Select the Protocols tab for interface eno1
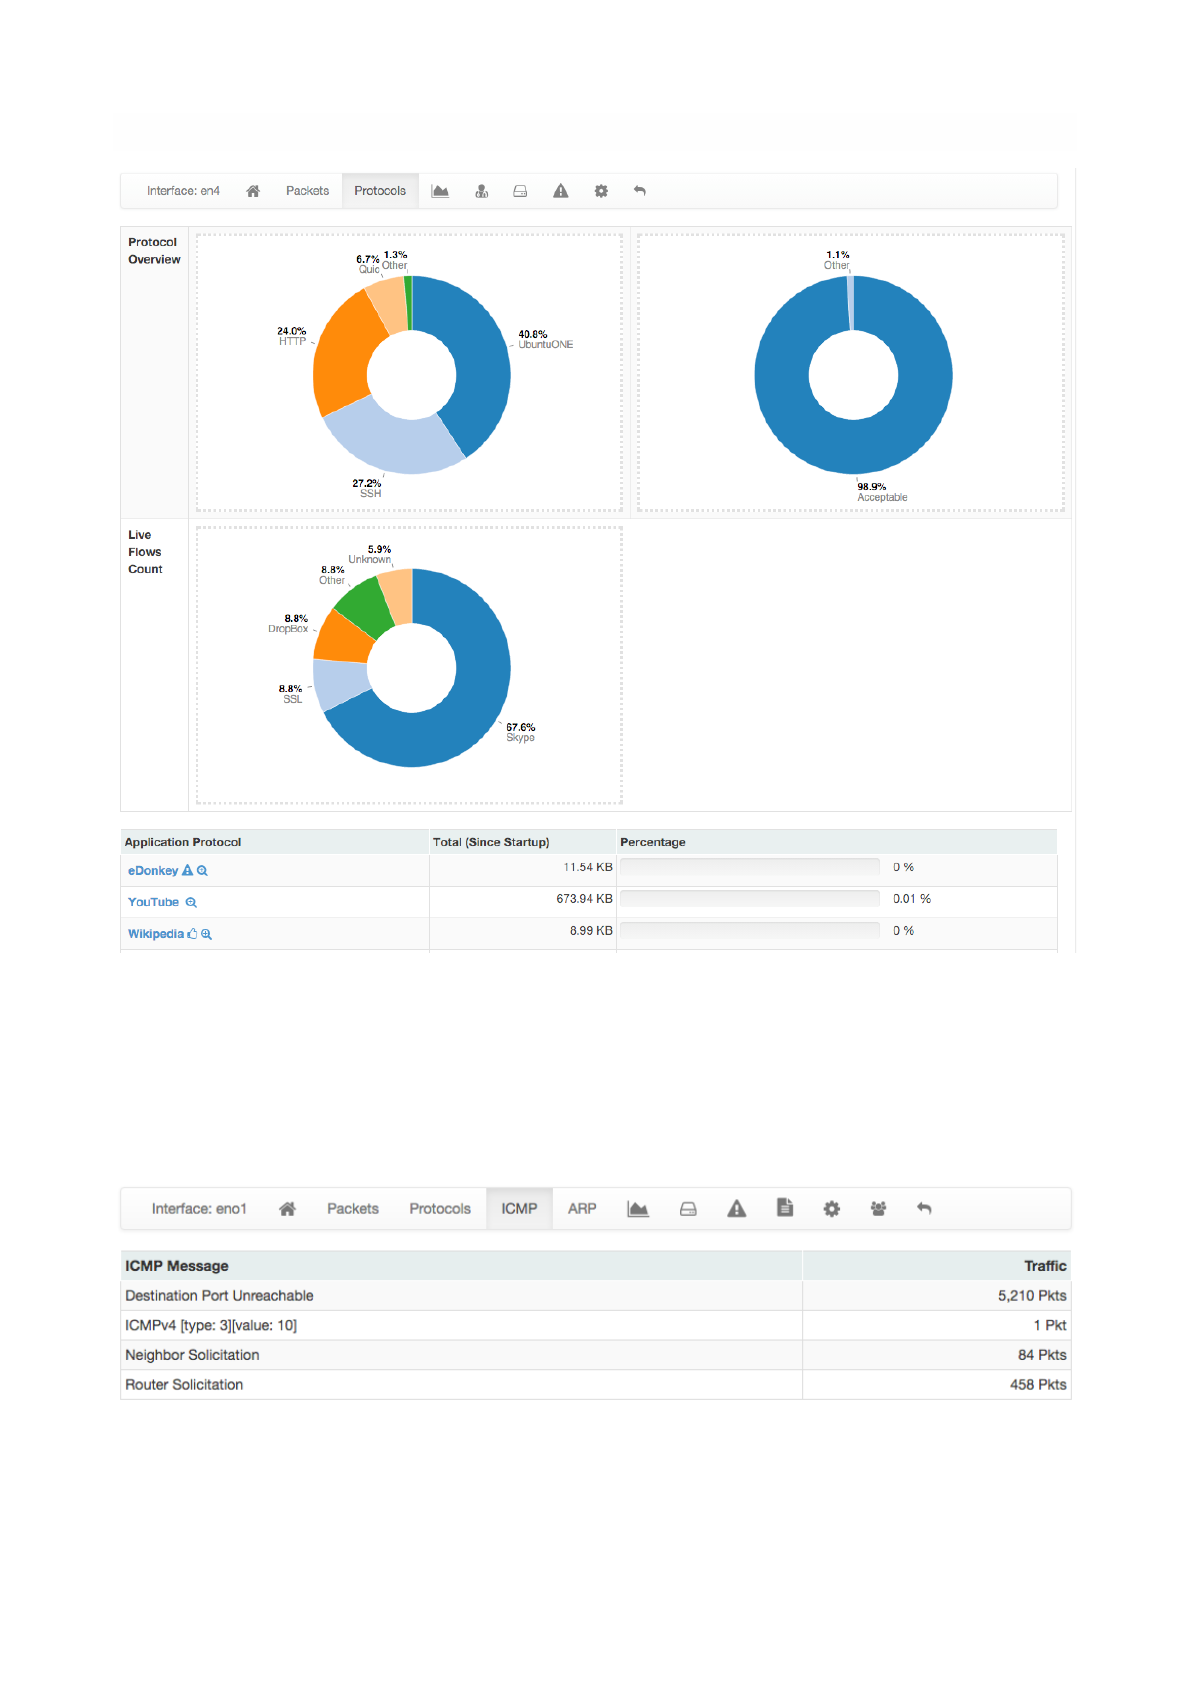The width and height of the screenshot is (1190, 1684). [440, 1209]
